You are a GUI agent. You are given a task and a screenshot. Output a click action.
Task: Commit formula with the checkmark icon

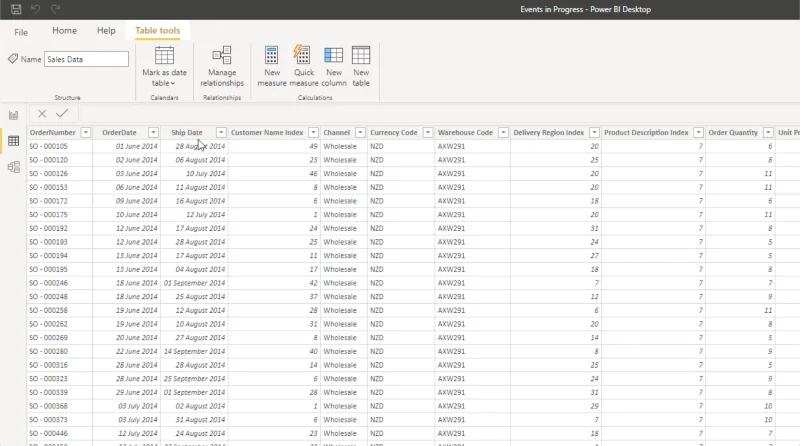point(62,113)
